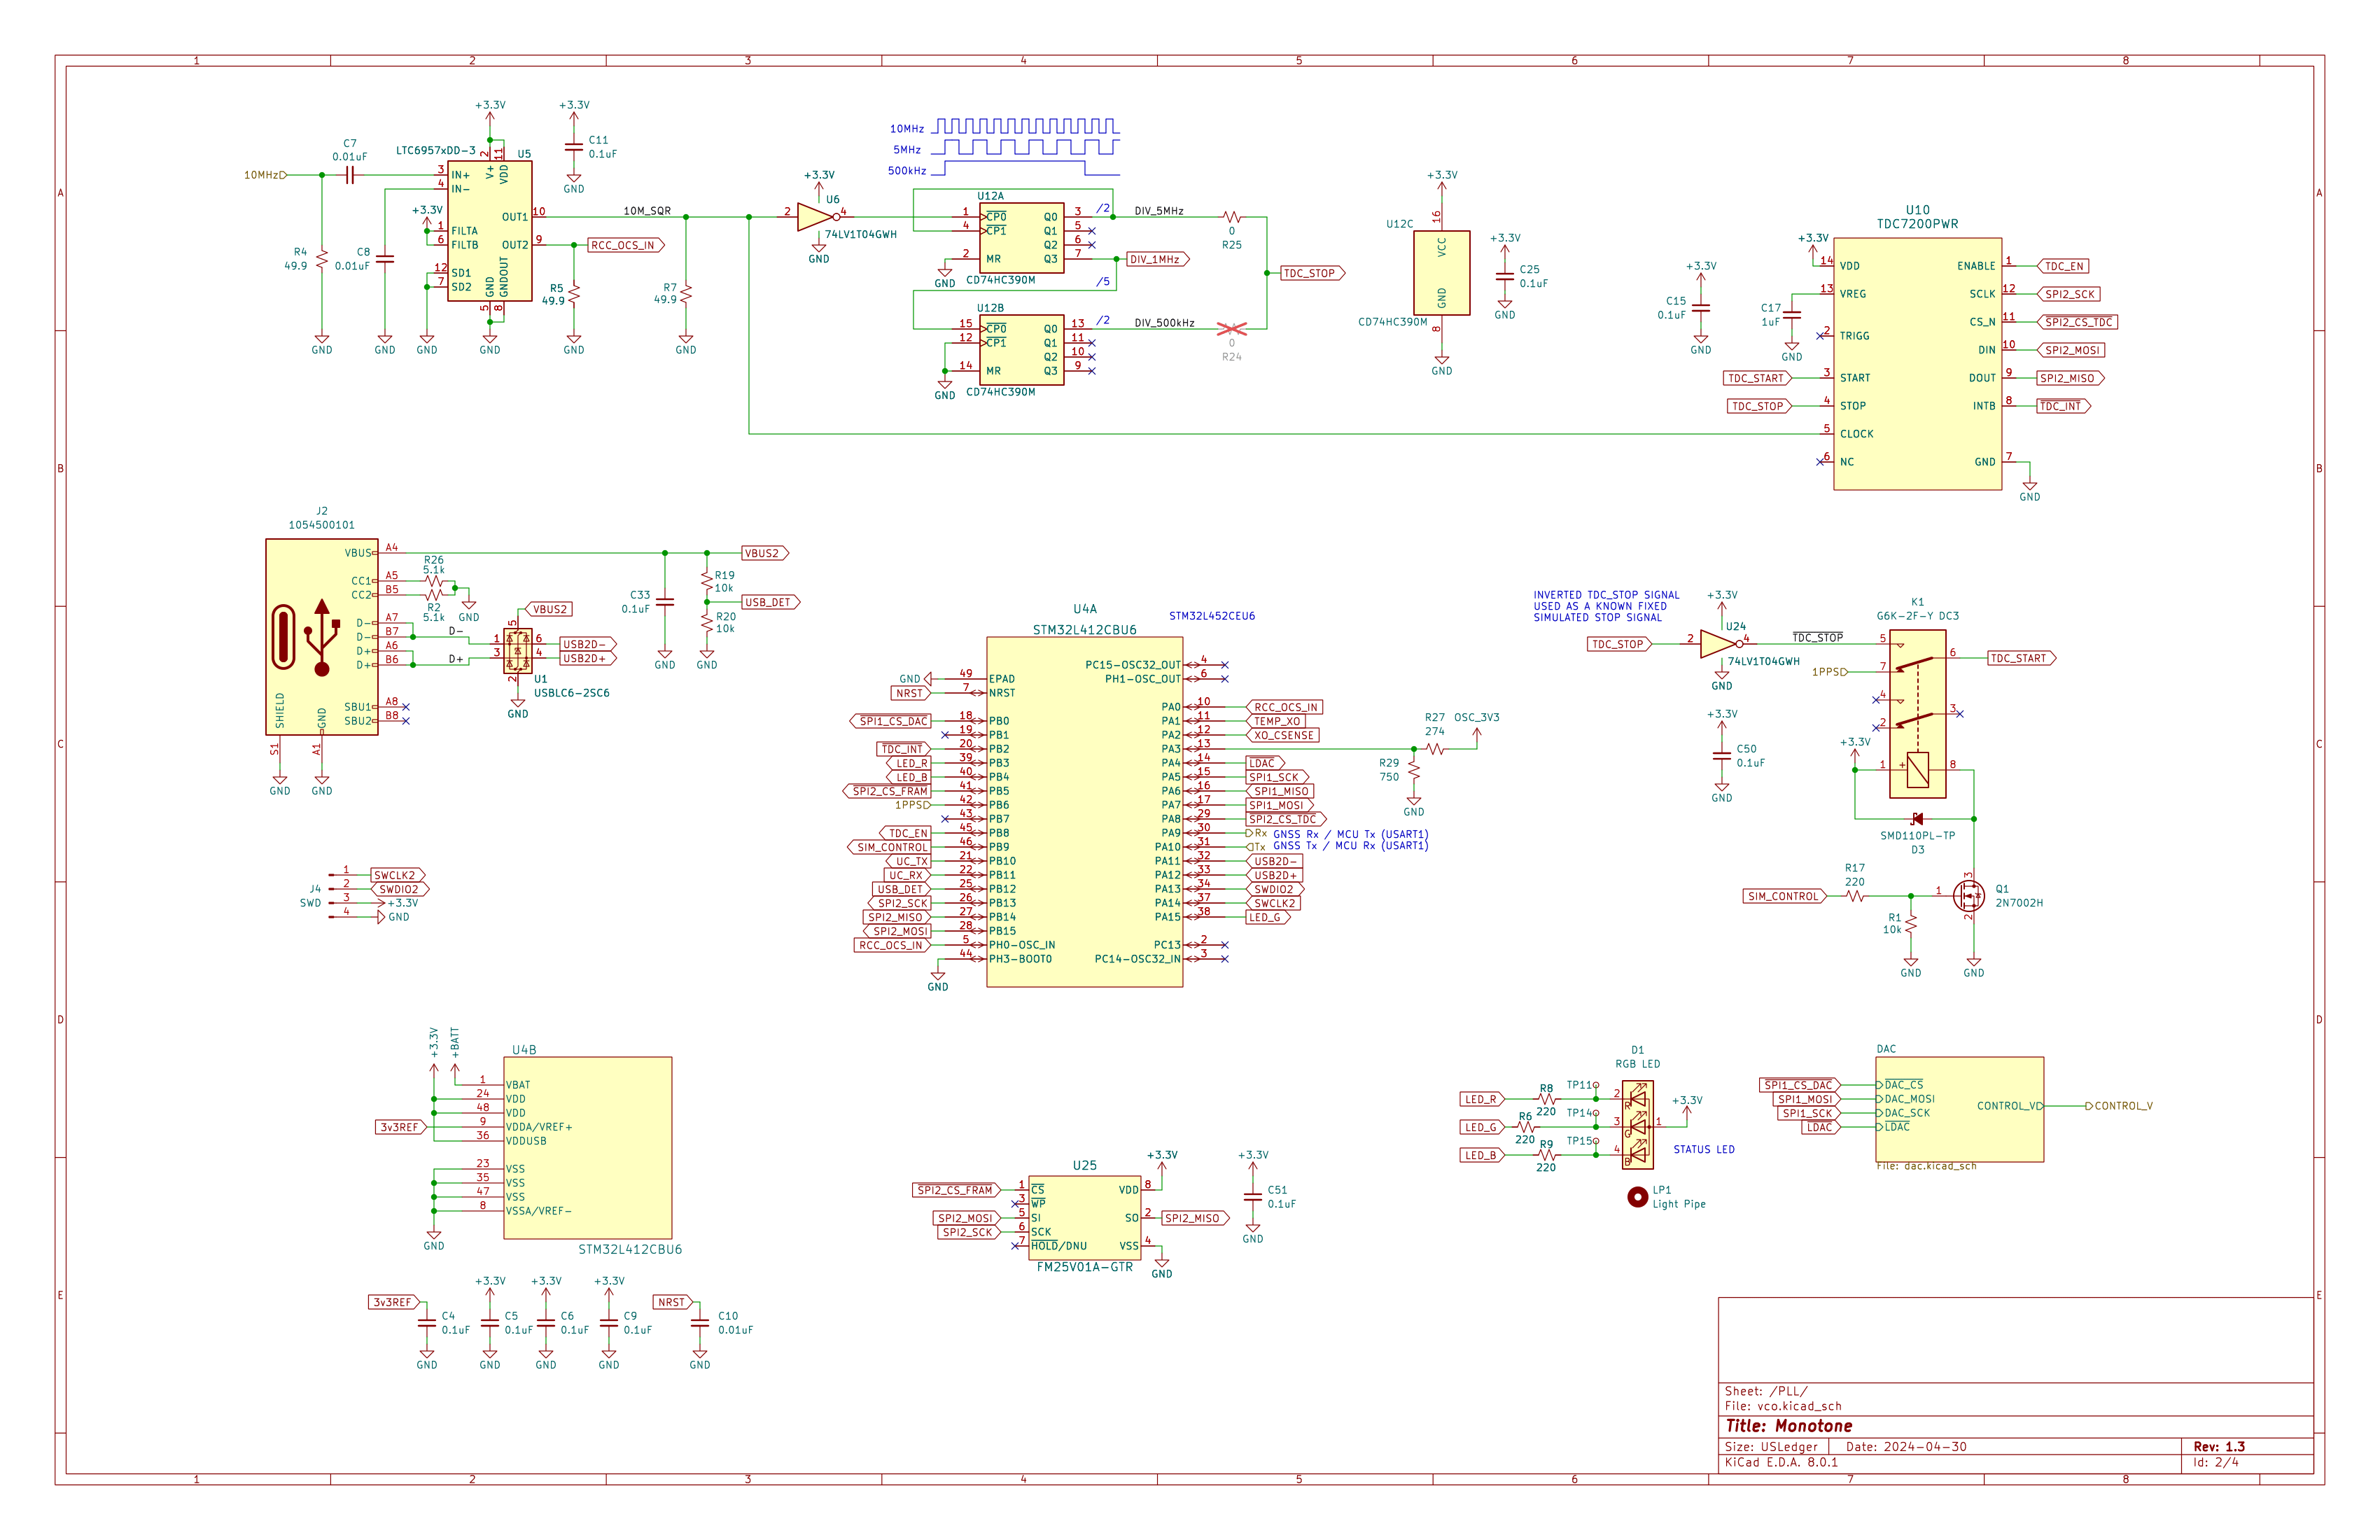Screen dimensions: 2380x1540
Task: Click the OSC_3V3 power label
Action: pos(1477,717)
